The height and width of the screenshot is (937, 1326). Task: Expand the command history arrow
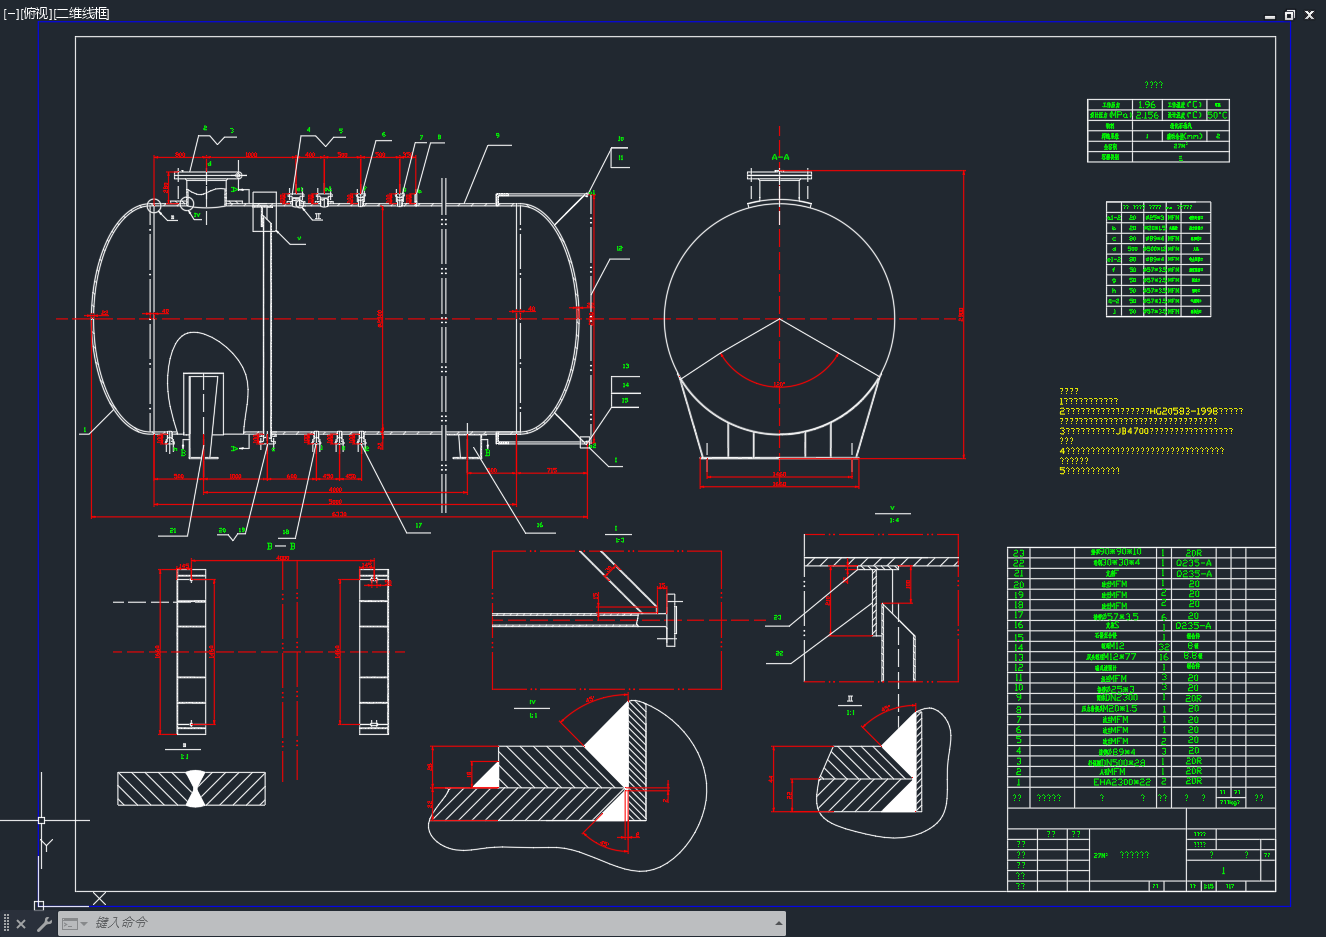tap(779, 923)
